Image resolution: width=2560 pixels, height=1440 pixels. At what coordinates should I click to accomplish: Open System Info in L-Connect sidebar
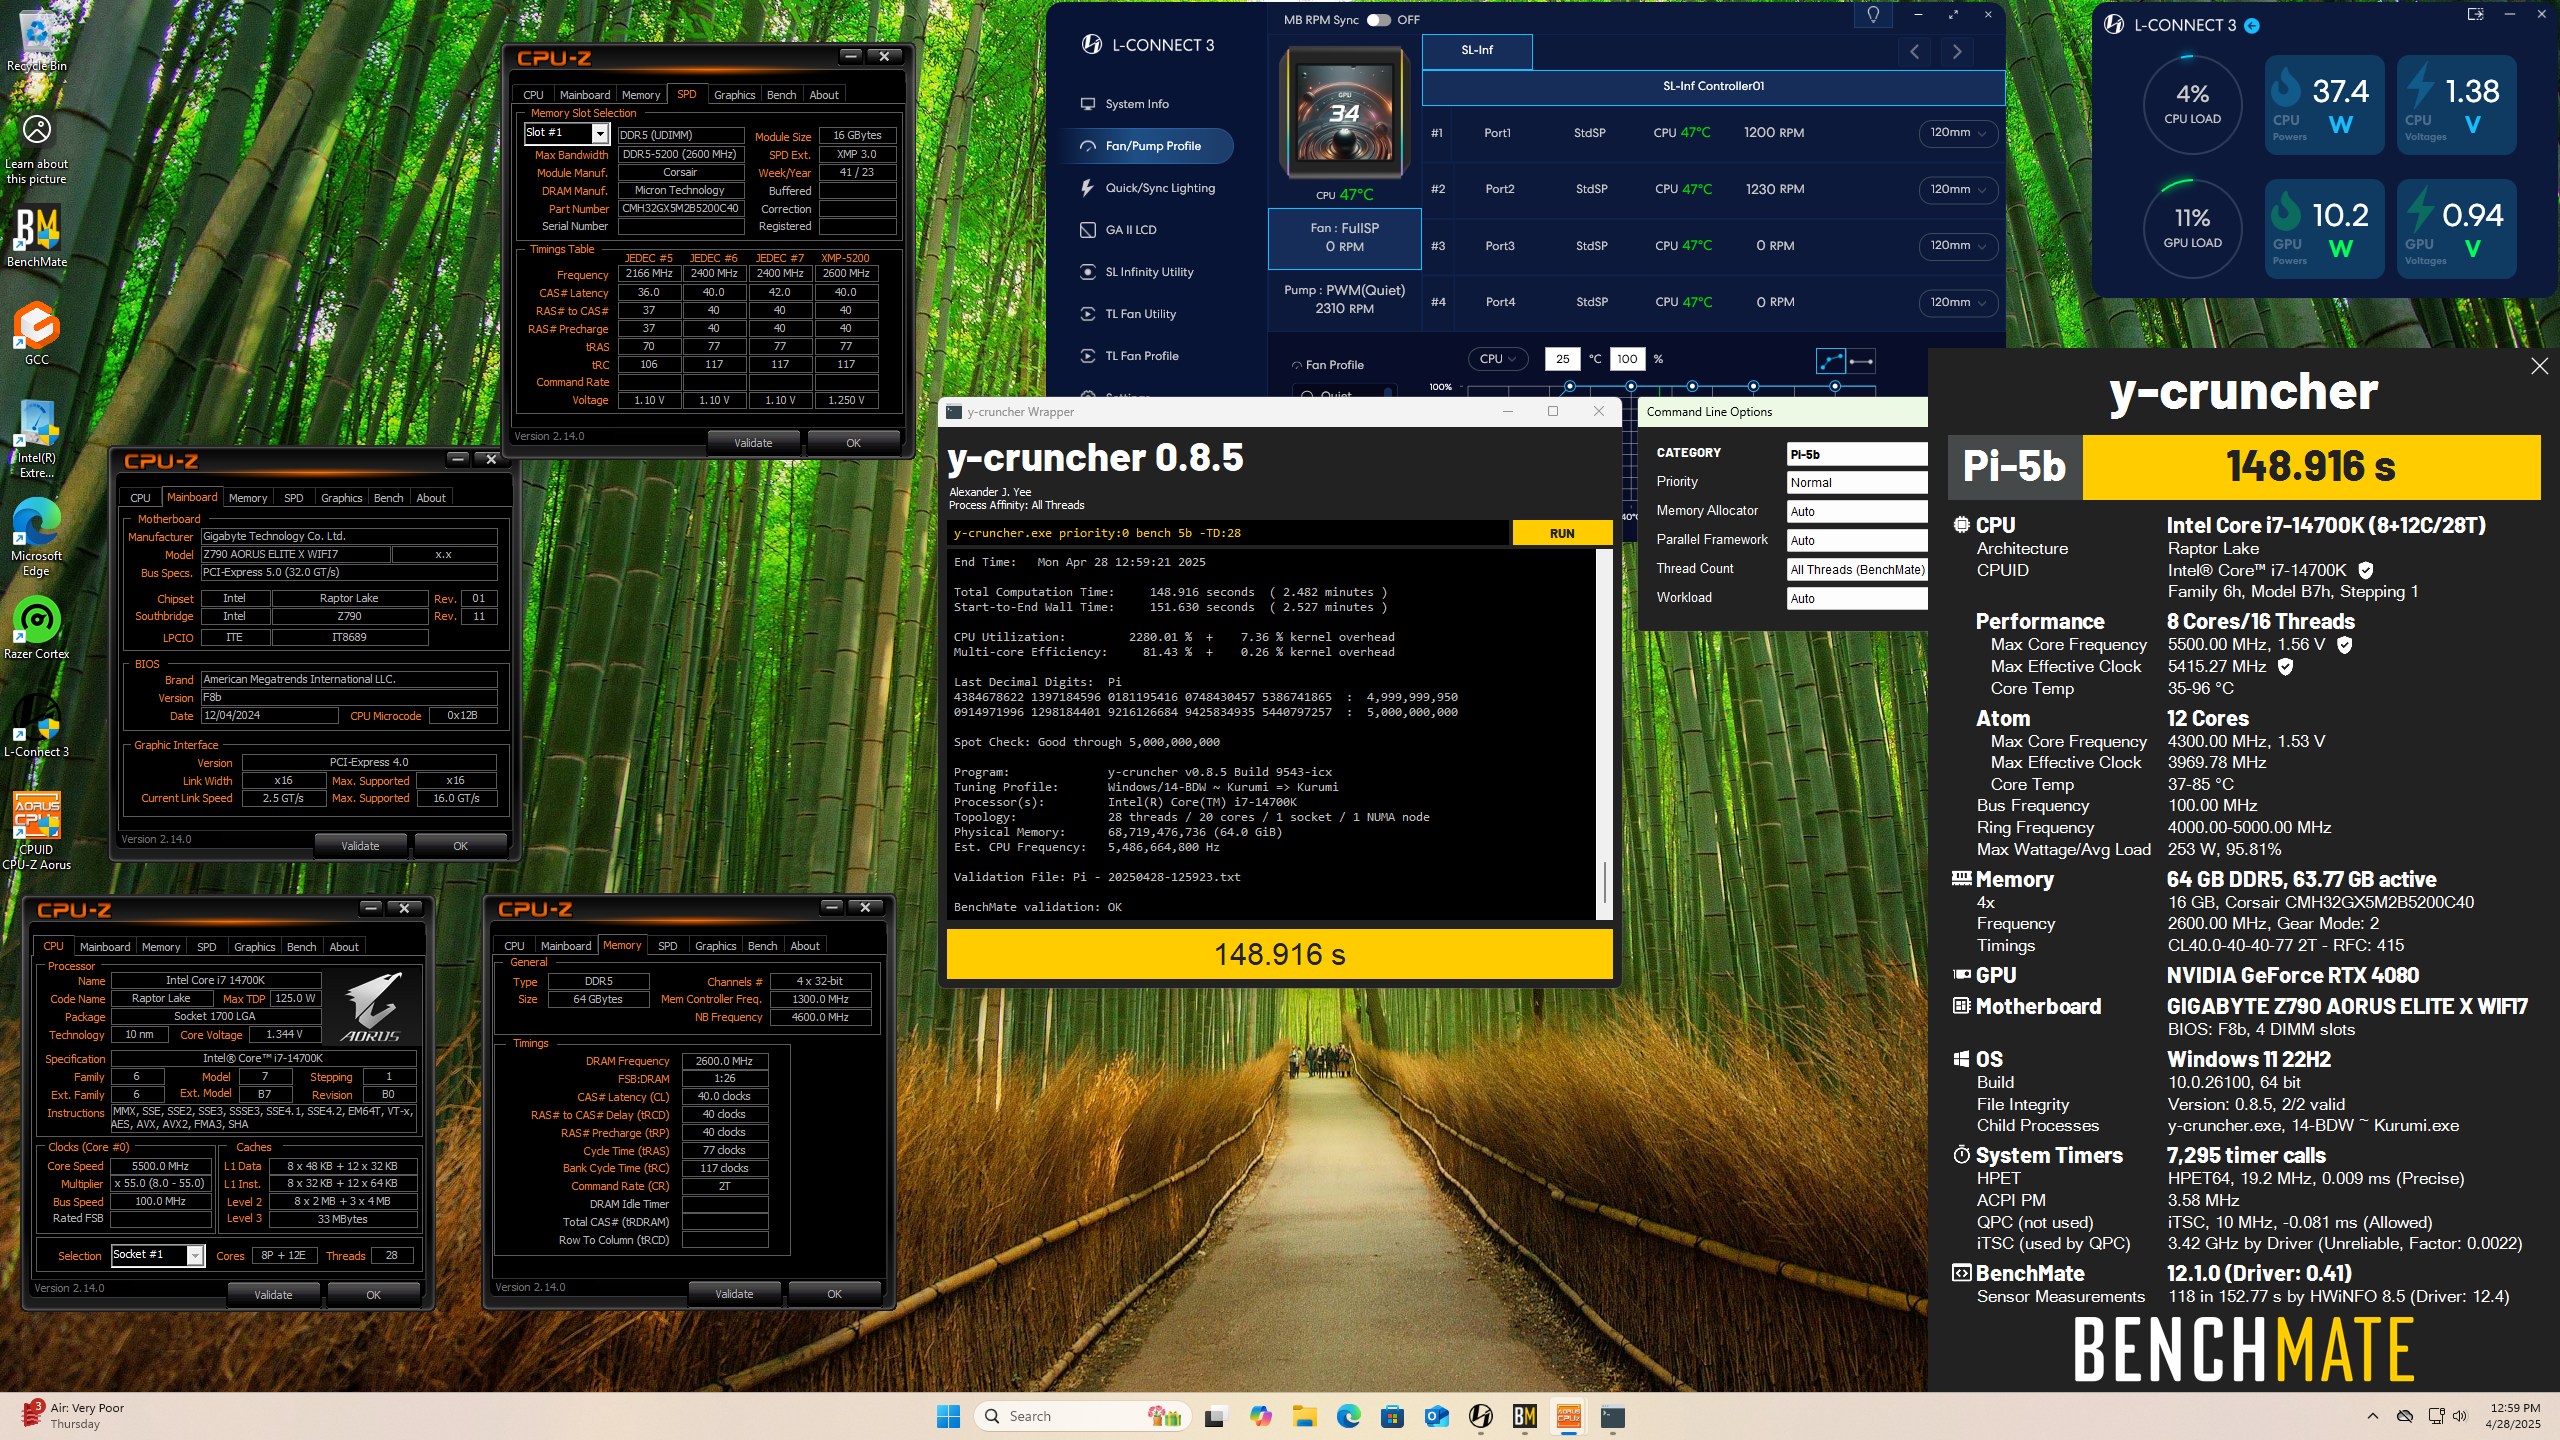tap(1137, 104)
